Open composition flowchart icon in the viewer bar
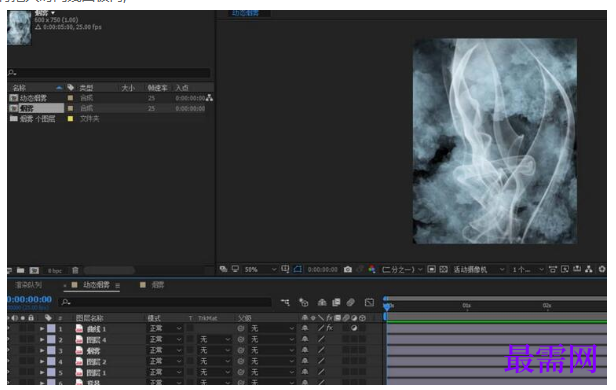Screen dimensions: 616x390 [x=588, y=269]
